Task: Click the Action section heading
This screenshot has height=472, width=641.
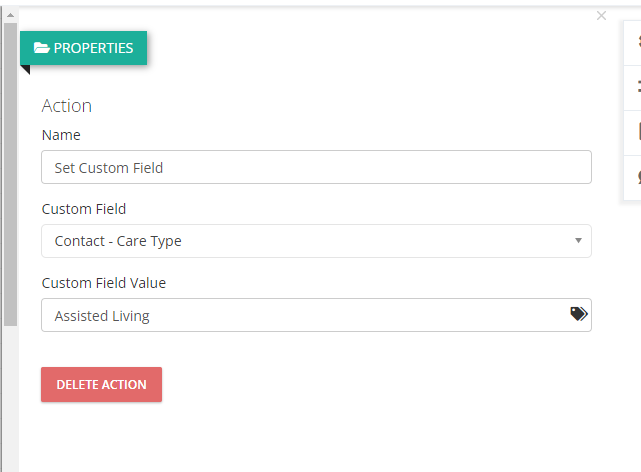Action: pos(67,106)
